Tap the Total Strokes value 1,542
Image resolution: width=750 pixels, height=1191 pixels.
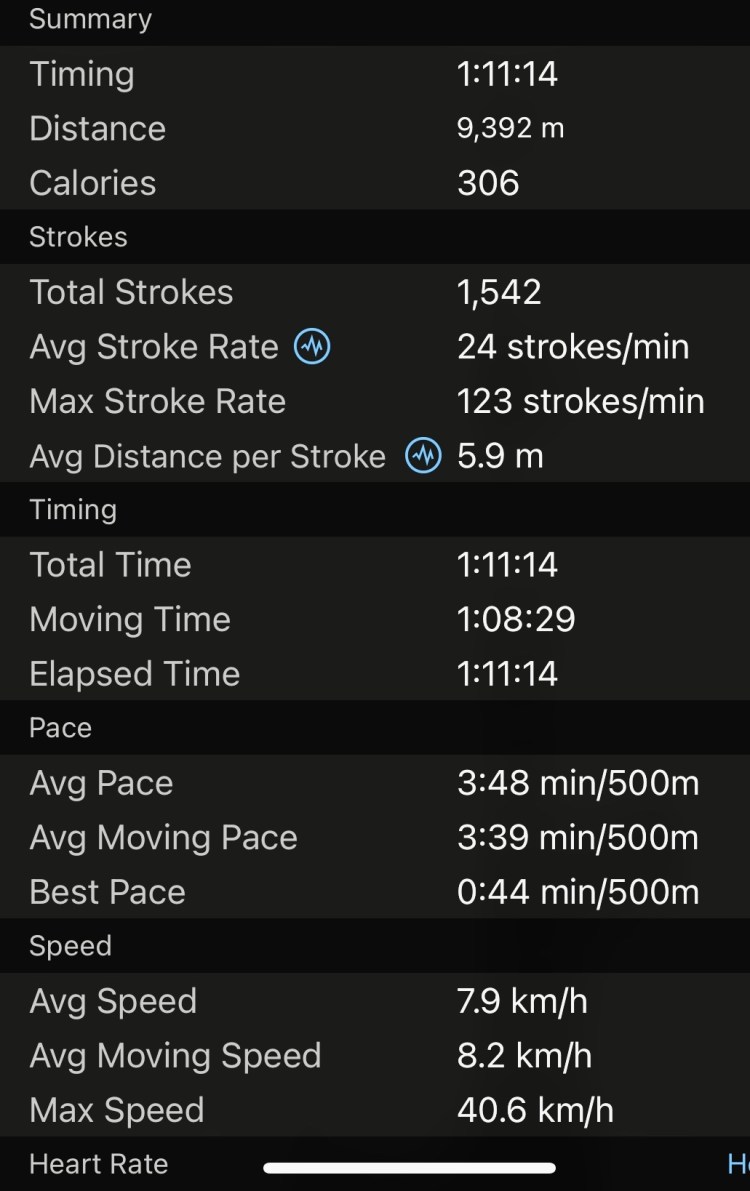tap(499, 292)
